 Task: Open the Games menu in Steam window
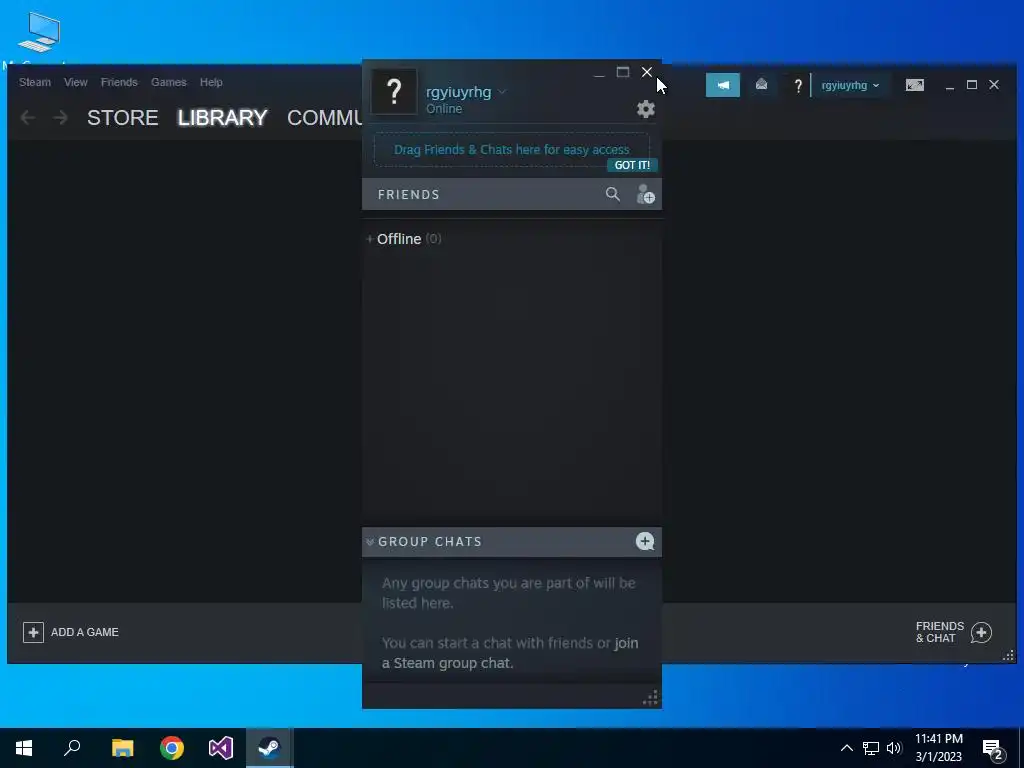[x=168, y=82]
